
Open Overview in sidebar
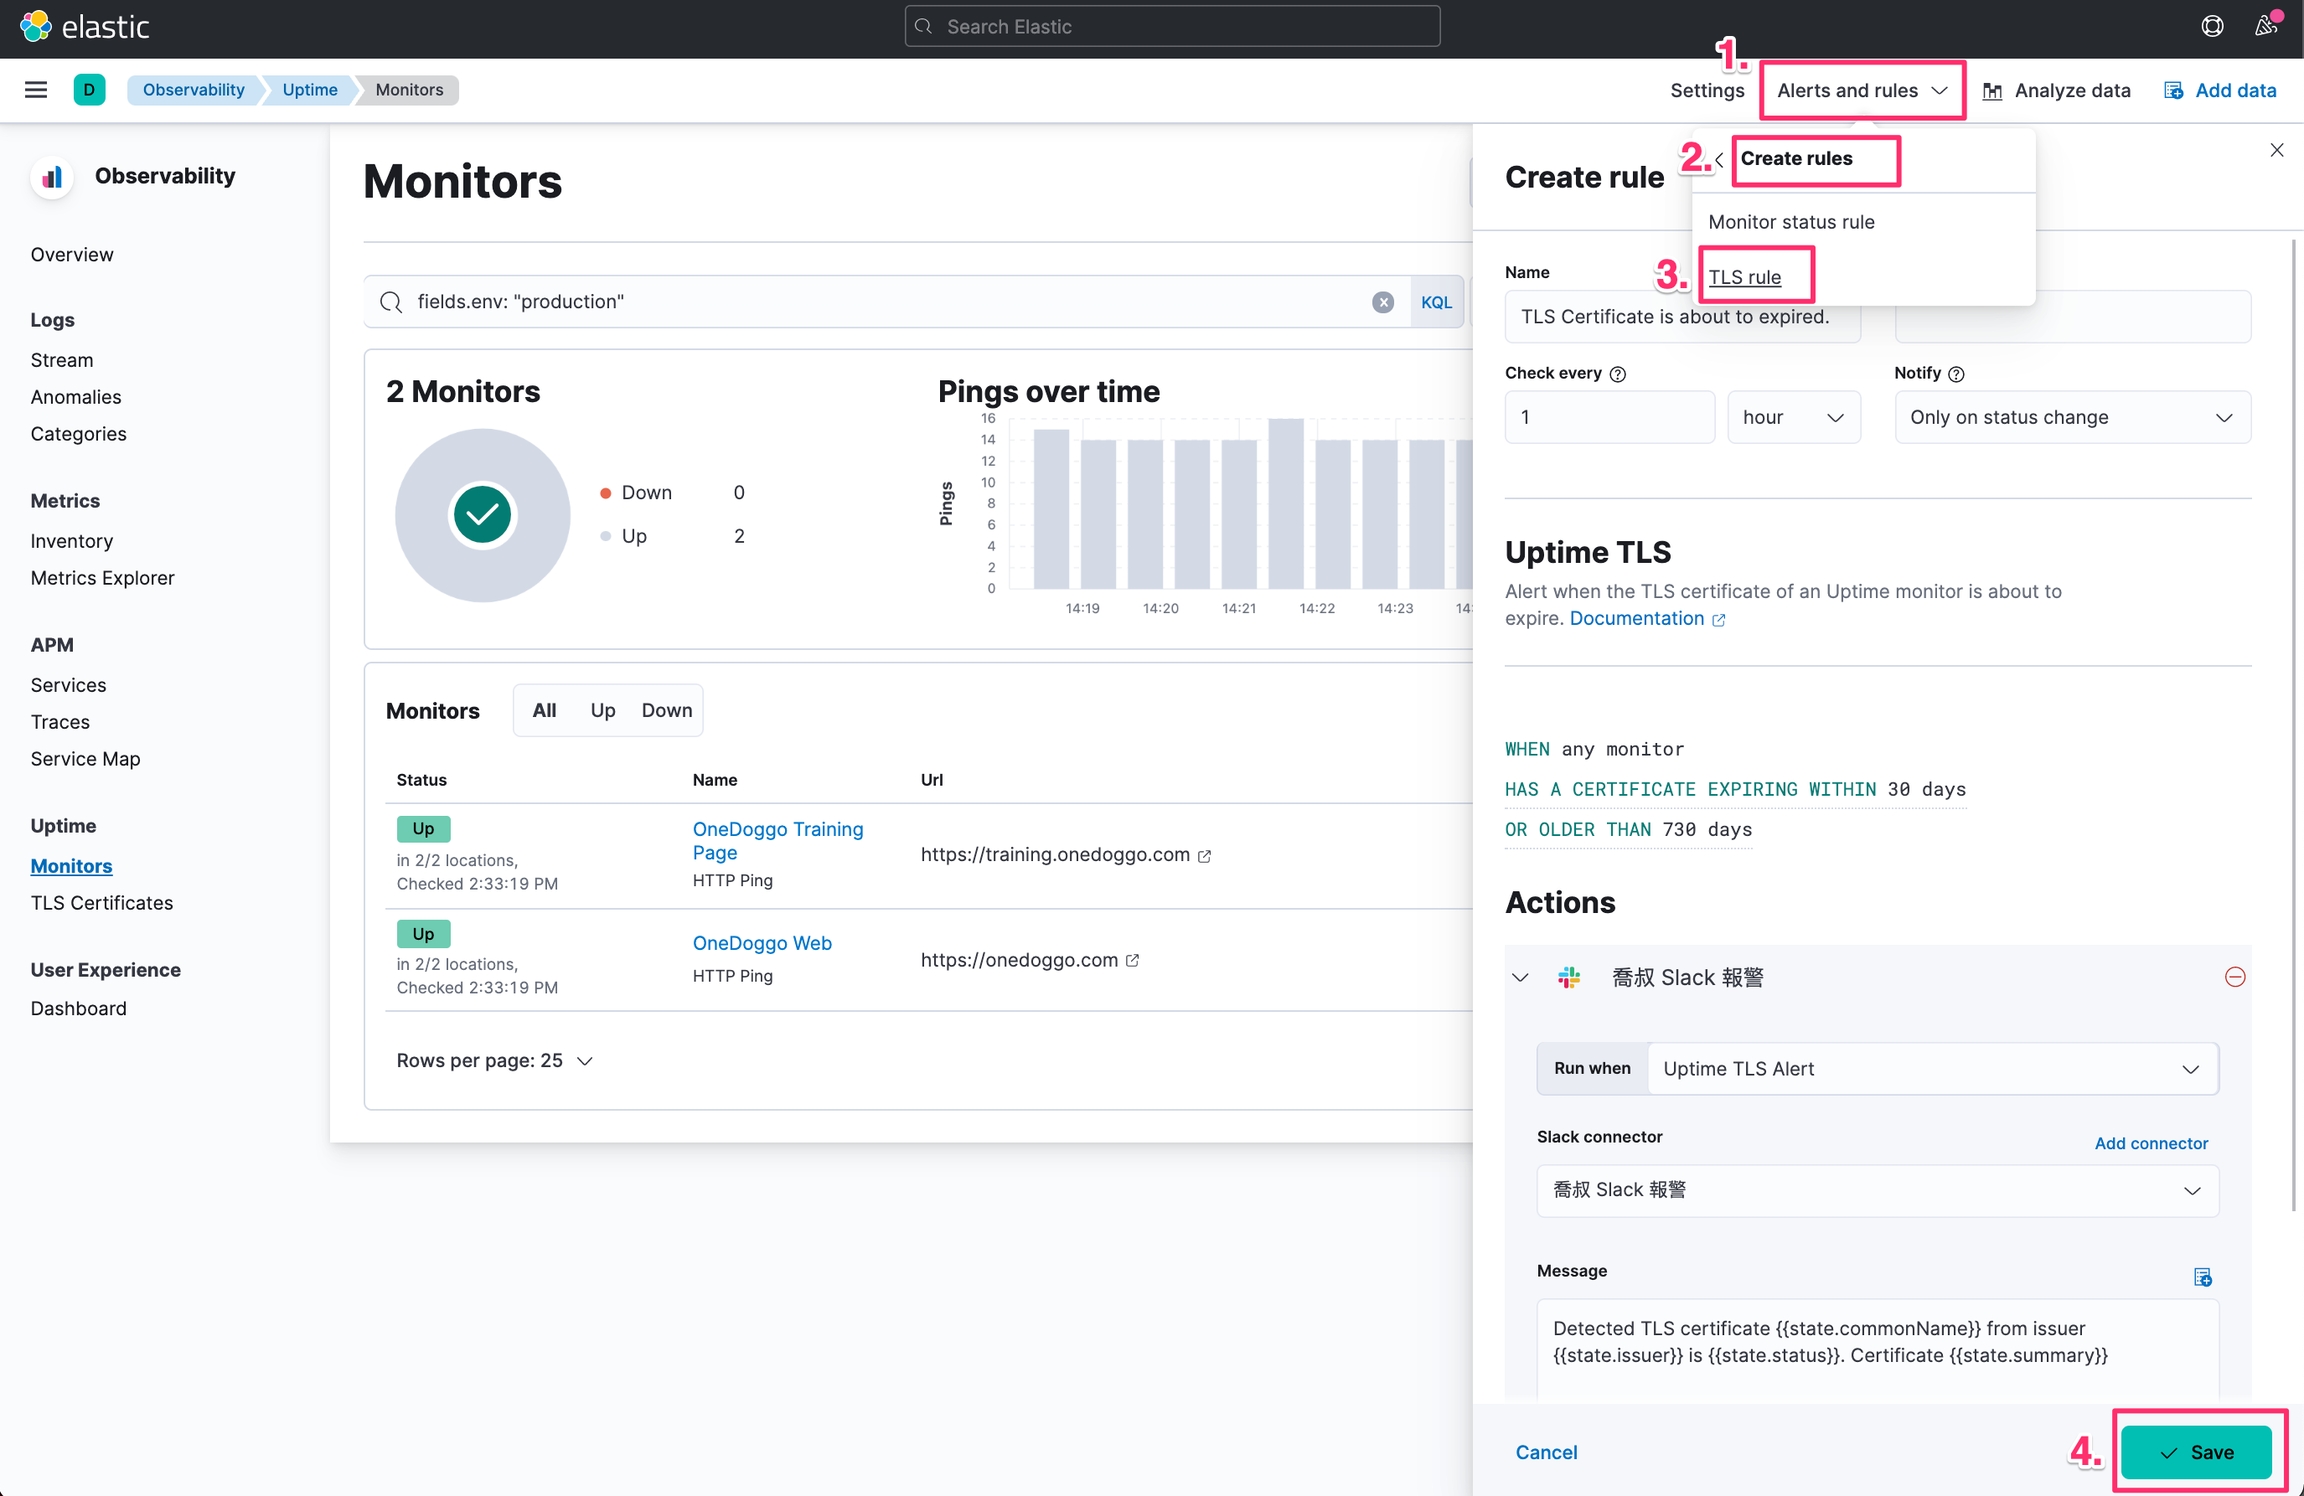pos(72,255)
